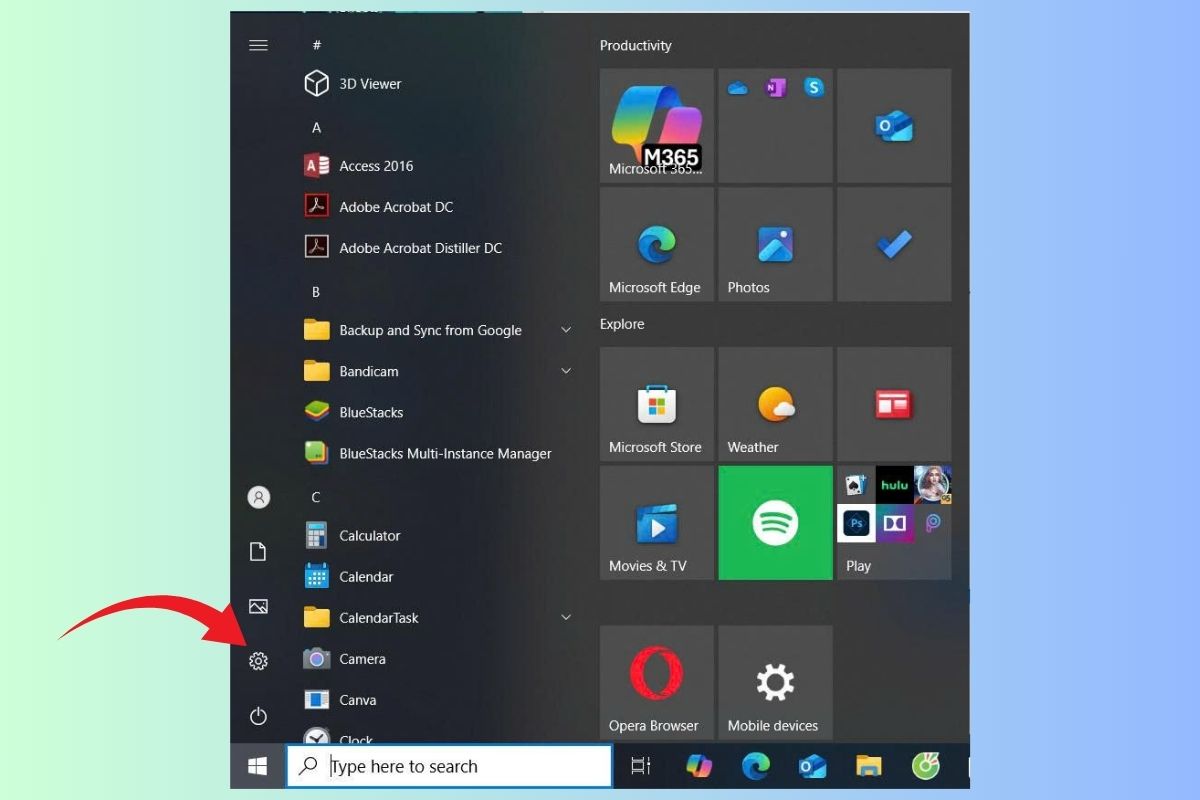Image resolution: width=1200 pixels, height=800 pixels.
Task: Expand the CalendarTask folder chevron
Action: (566, 618)
